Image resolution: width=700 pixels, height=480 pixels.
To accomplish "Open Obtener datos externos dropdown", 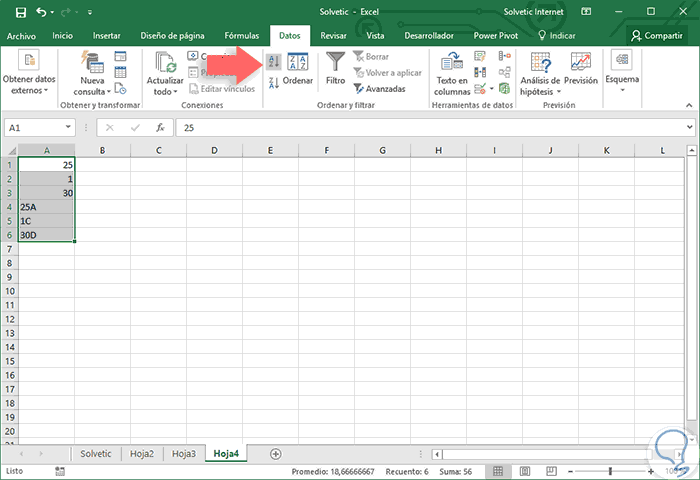I will (x=29, y=72).
